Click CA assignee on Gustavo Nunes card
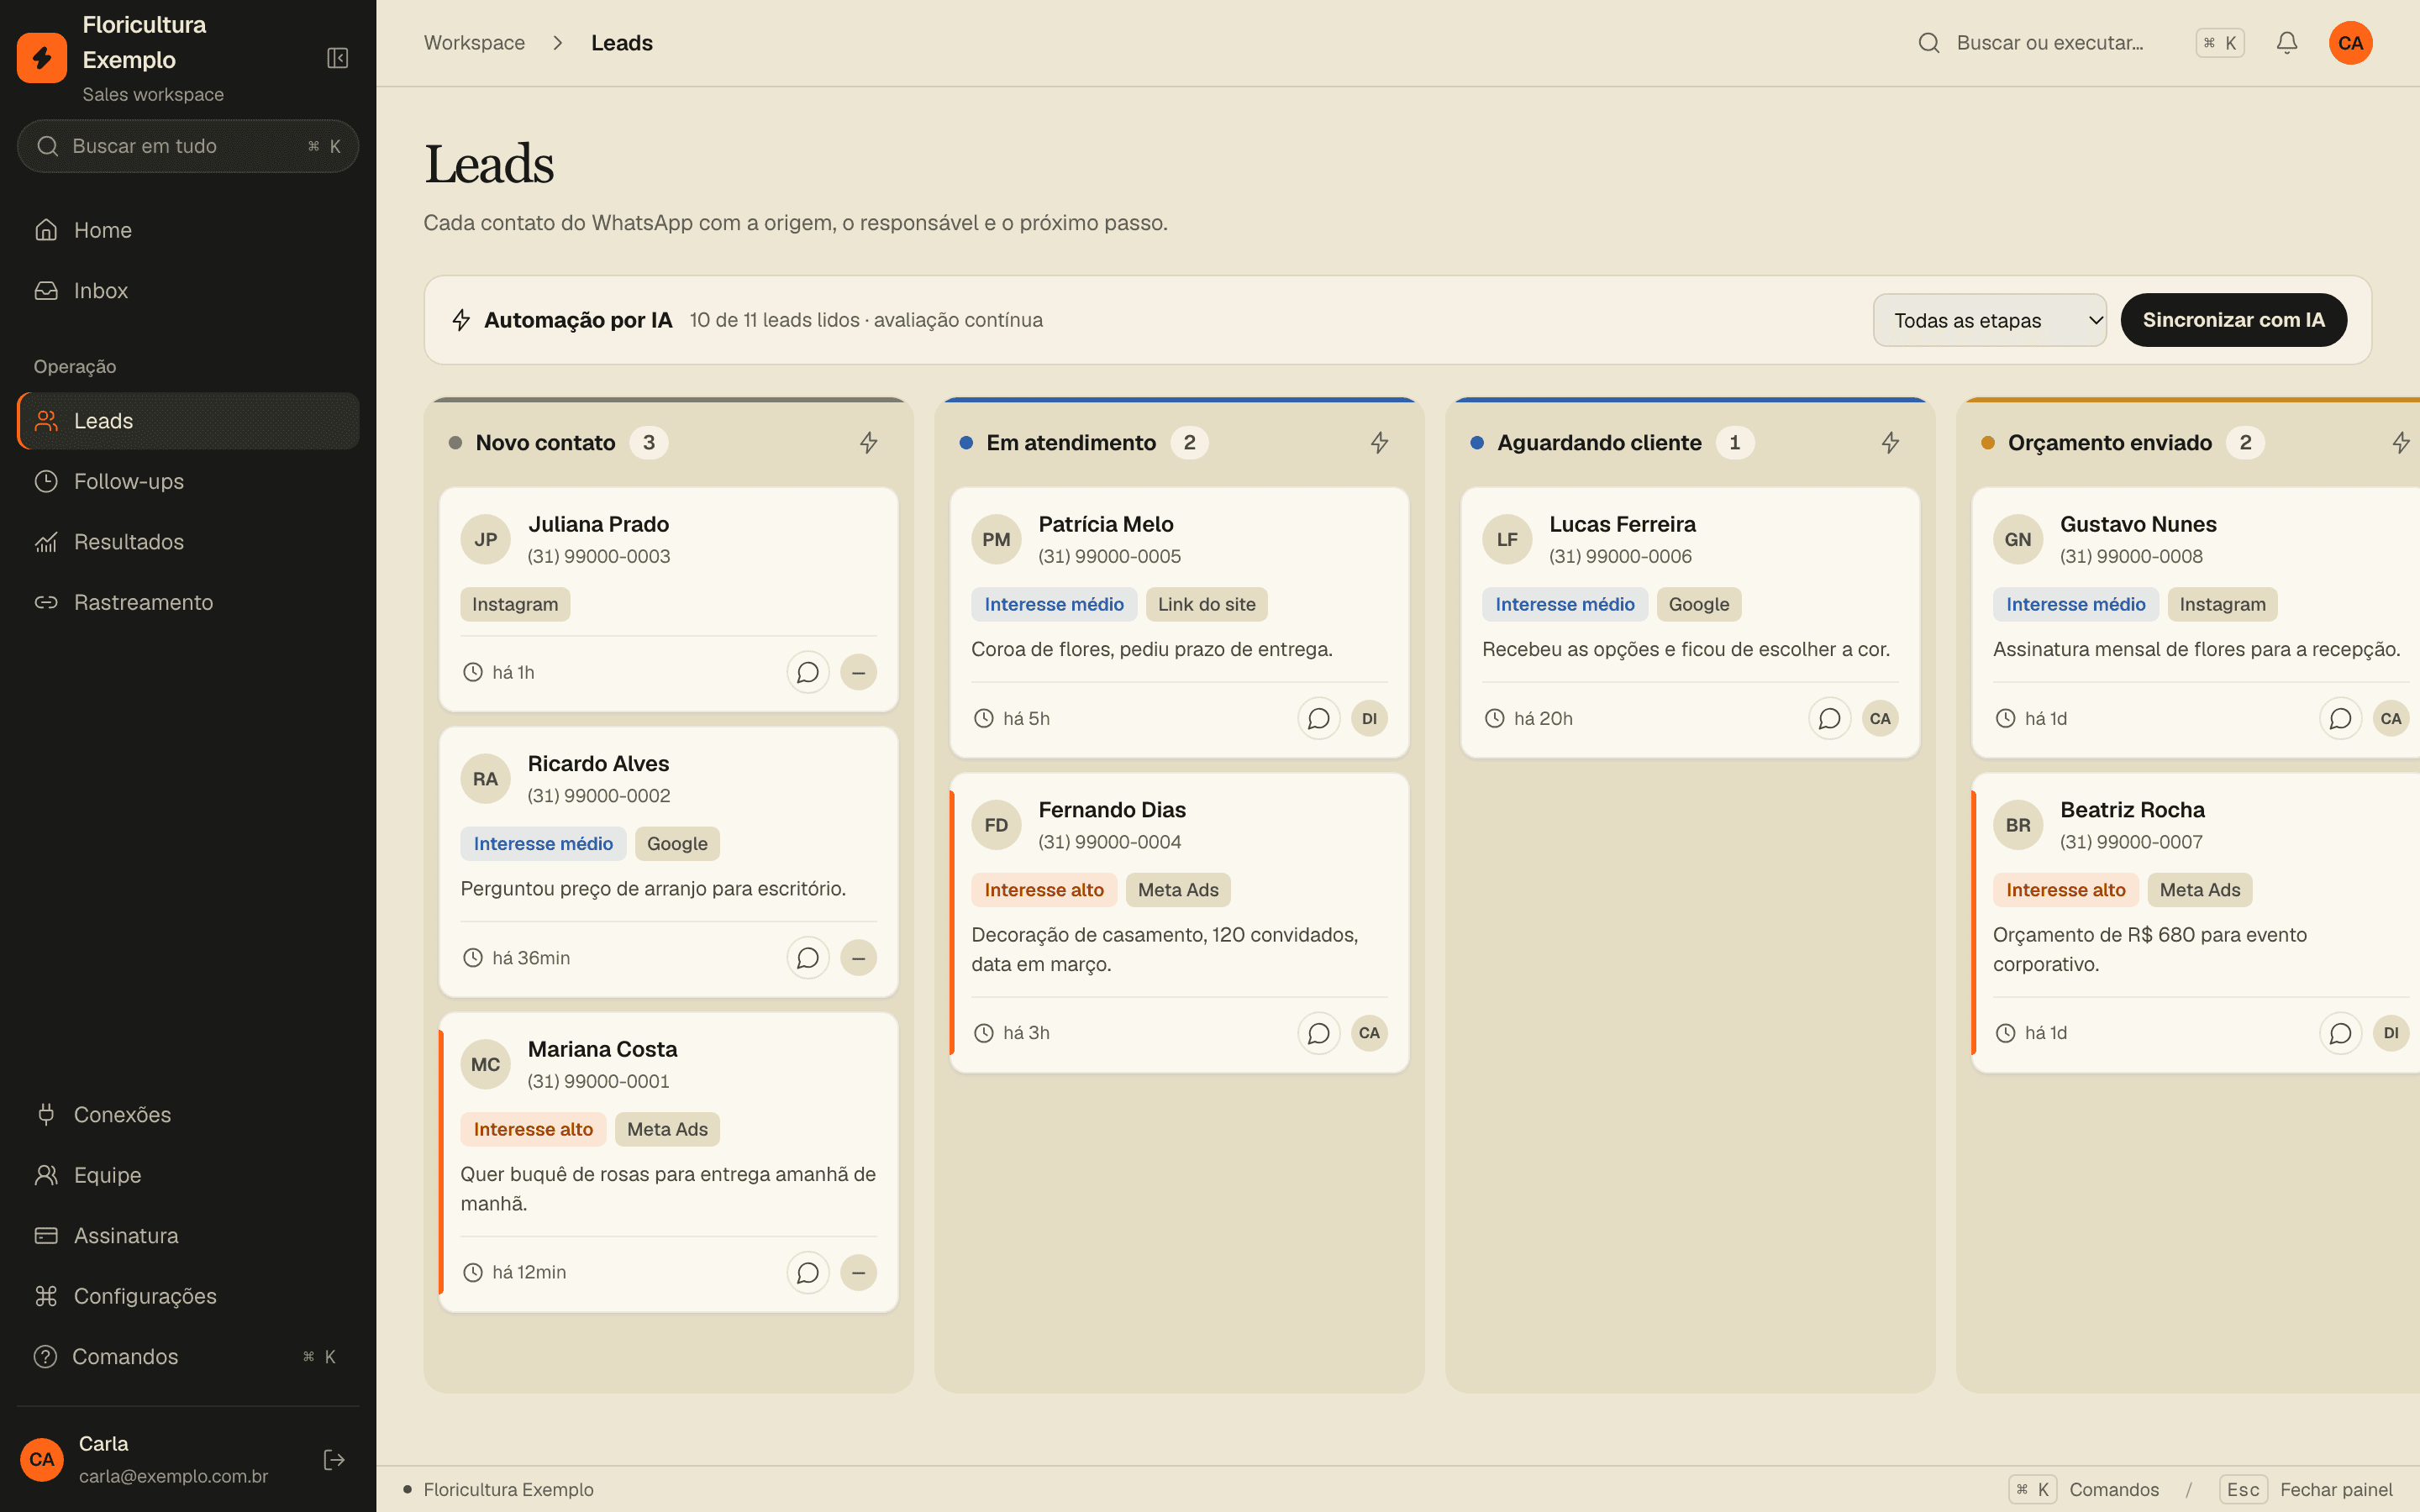The width and height of the screenshot is (2420, 1512). pos(2391,718)
